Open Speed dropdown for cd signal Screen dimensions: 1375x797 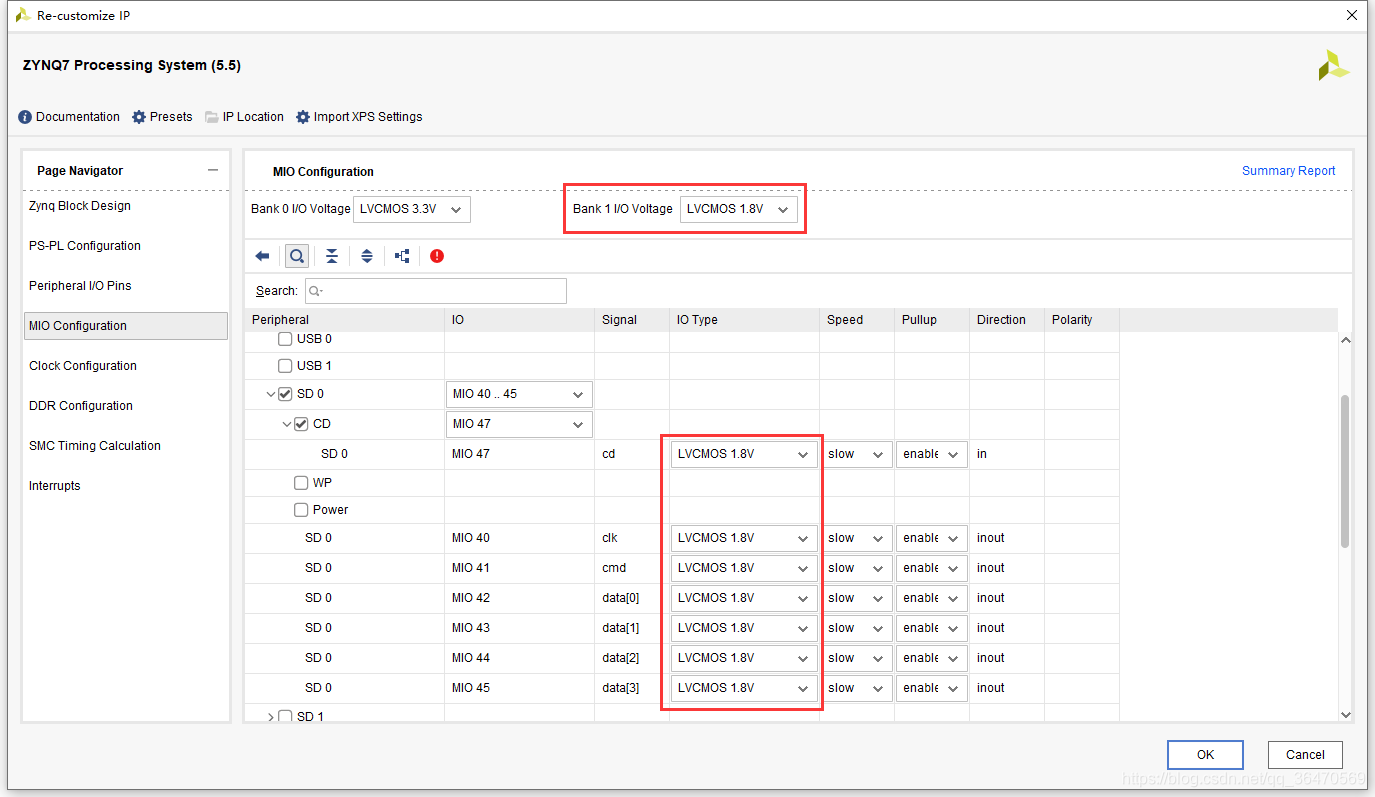(x=857, y=454)
